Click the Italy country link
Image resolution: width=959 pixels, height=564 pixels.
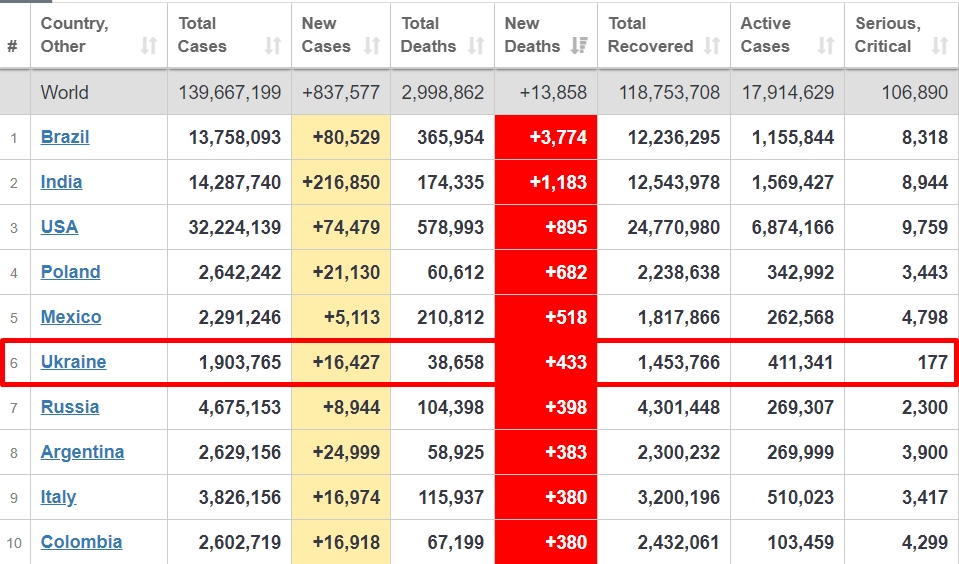[x=58, y=497]
